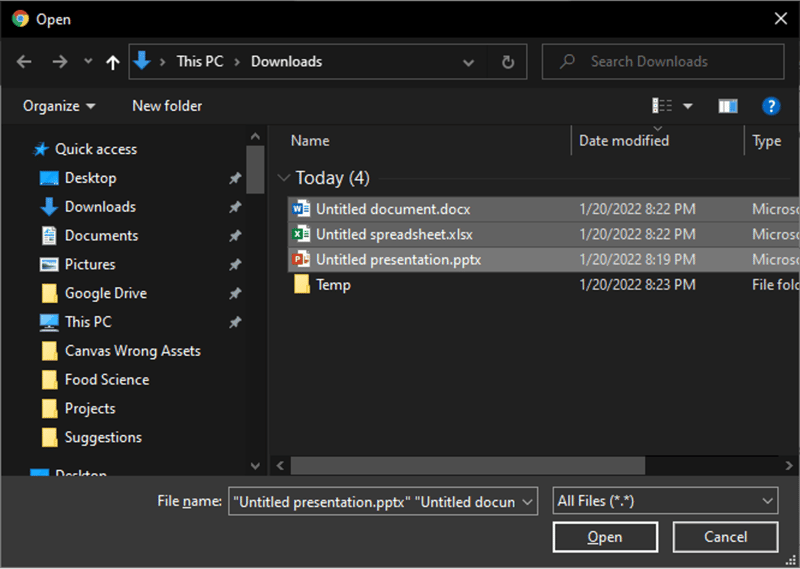Click the Excel icon of Untitled spreadsheet.xlsx
The width and height of the screenshot is (800, 569).
pos(301,234)
